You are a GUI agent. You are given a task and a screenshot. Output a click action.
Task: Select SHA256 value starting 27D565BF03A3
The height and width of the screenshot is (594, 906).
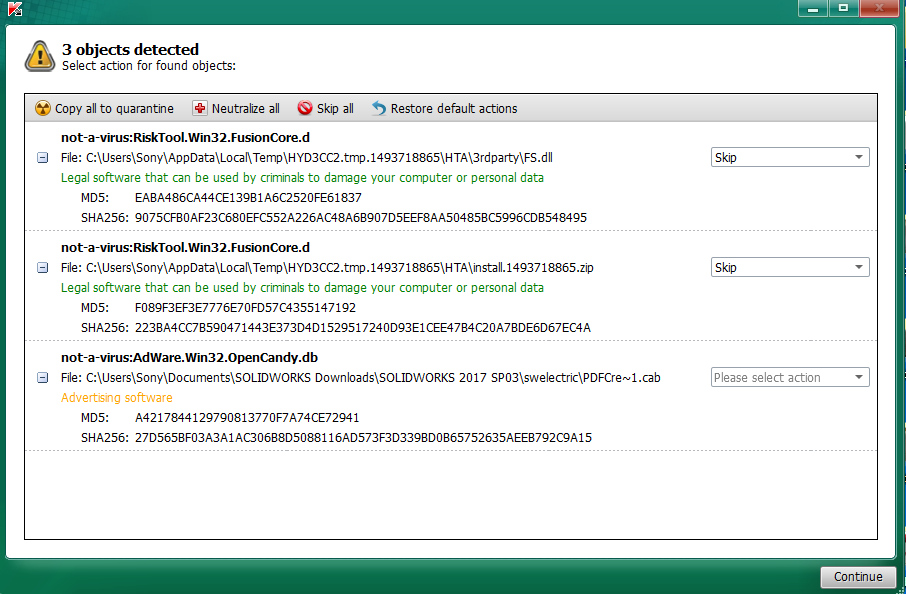pyautogui.click(x=363, y=438)
